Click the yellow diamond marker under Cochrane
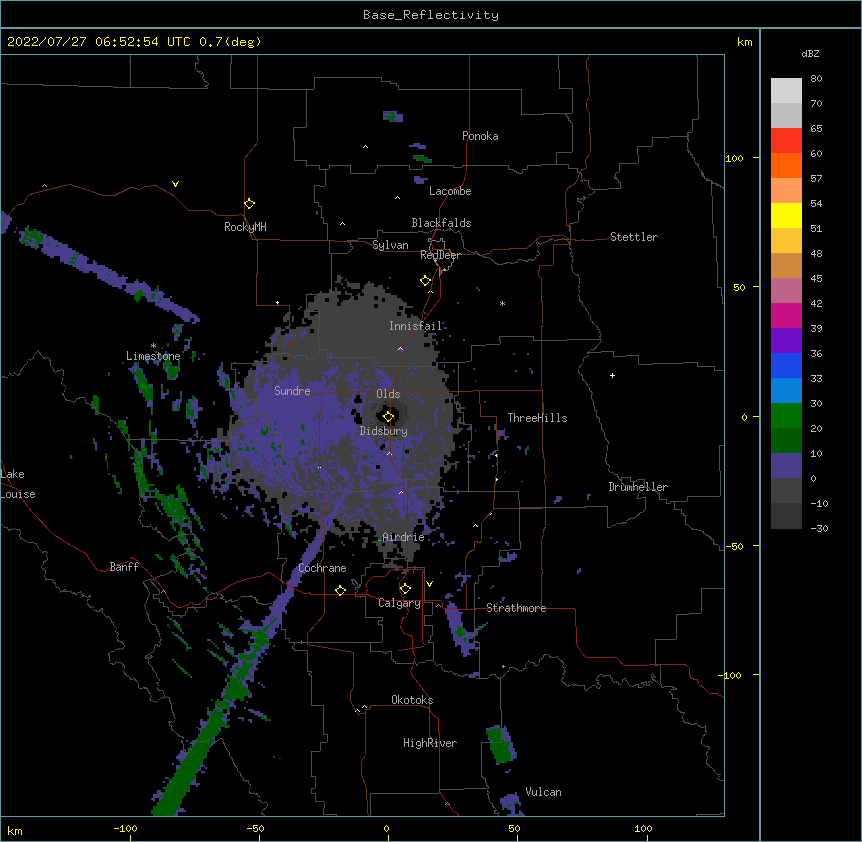 click(340, 590)
